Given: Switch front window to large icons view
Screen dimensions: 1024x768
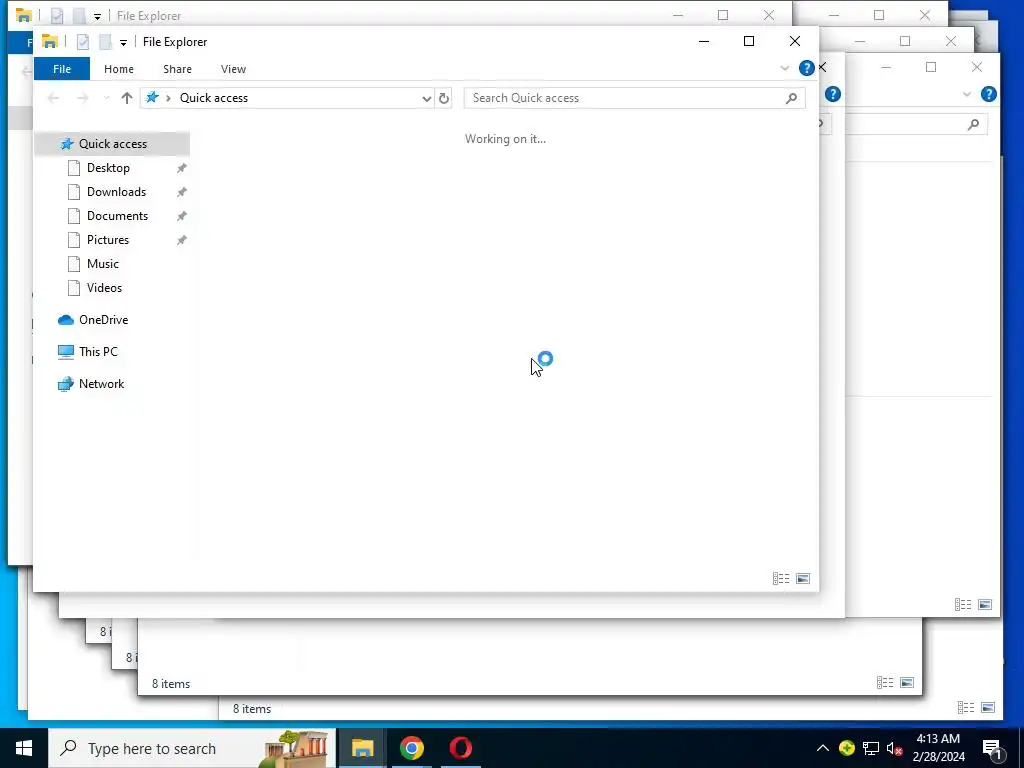Looking at the screenshot, I should (803, 579).
